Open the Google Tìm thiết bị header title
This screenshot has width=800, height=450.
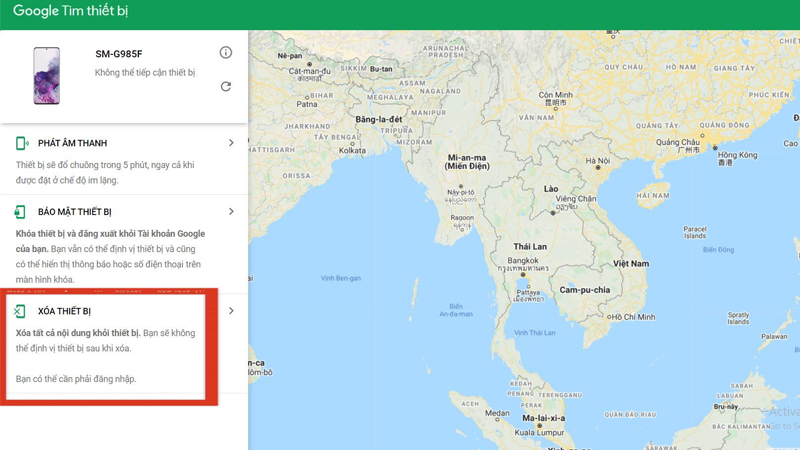pyautogui.click(x=70, y=11)
